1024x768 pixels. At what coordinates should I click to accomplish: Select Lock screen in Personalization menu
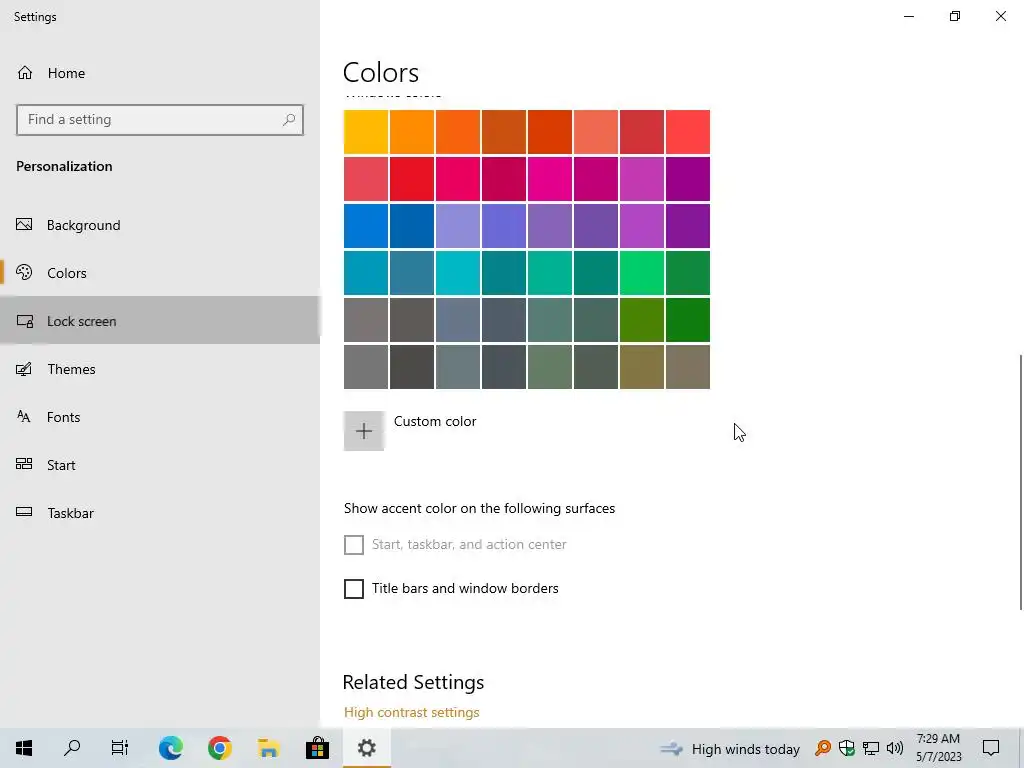coord(160,321)
